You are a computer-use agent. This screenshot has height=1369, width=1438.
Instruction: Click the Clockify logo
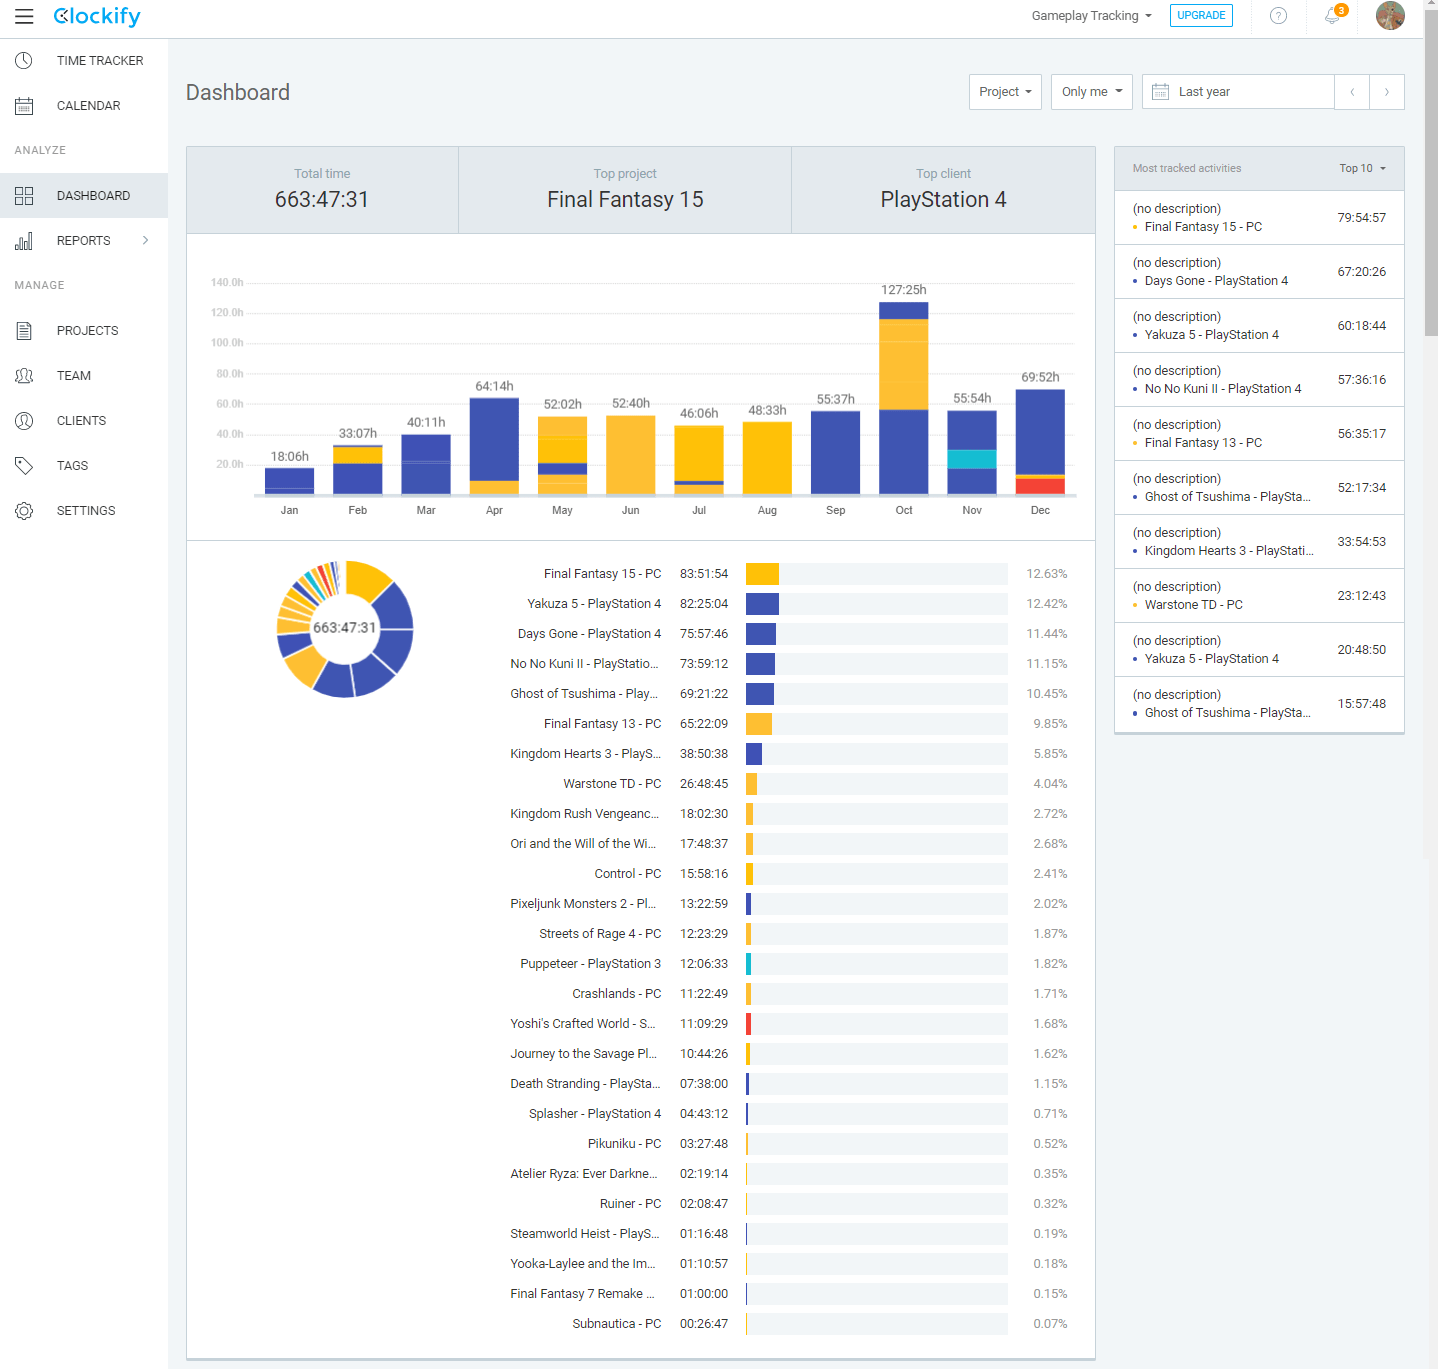coord(97,16)
